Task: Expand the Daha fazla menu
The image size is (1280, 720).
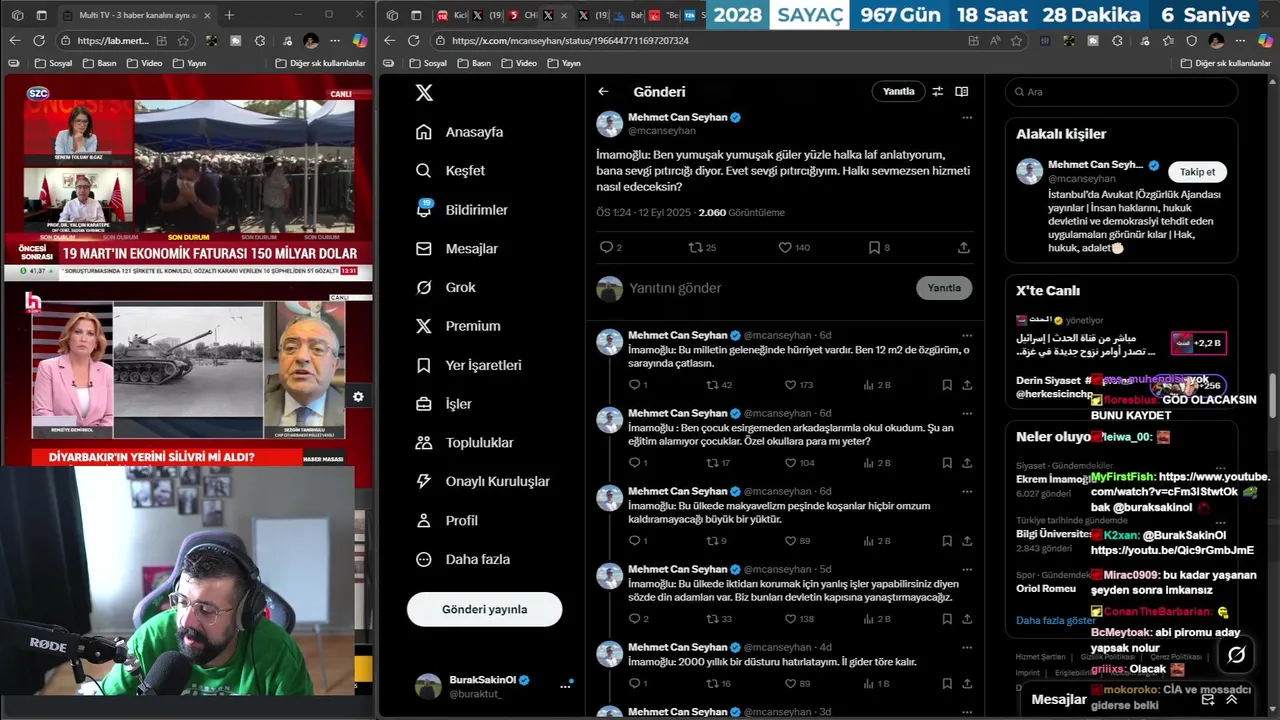Action: tap(463, 560)
